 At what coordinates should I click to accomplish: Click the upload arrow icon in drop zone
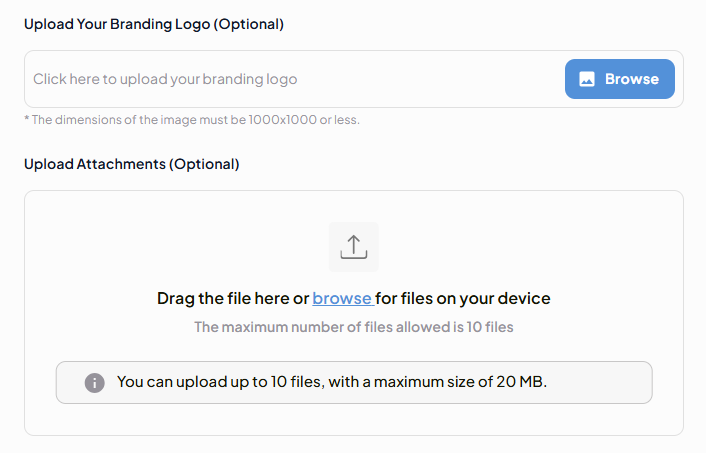[x=354, y=247]
